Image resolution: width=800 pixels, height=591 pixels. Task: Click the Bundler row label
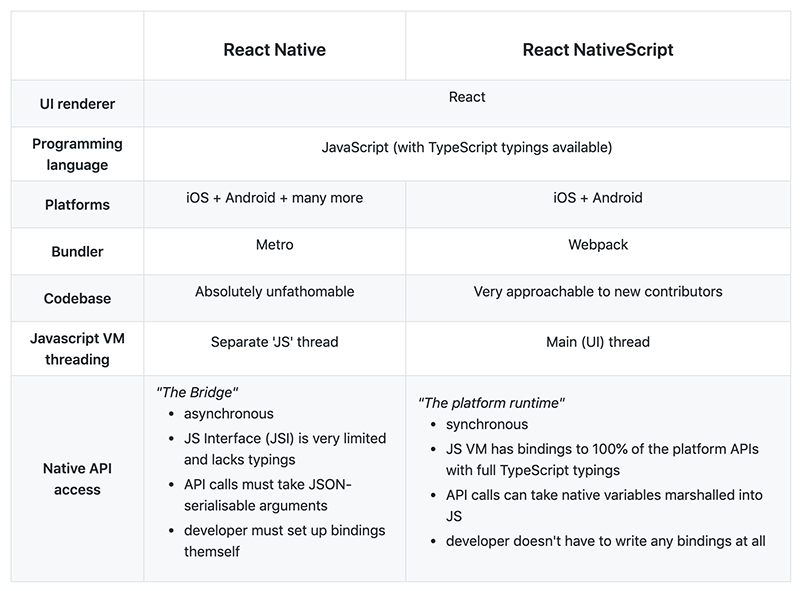[78, 251]
